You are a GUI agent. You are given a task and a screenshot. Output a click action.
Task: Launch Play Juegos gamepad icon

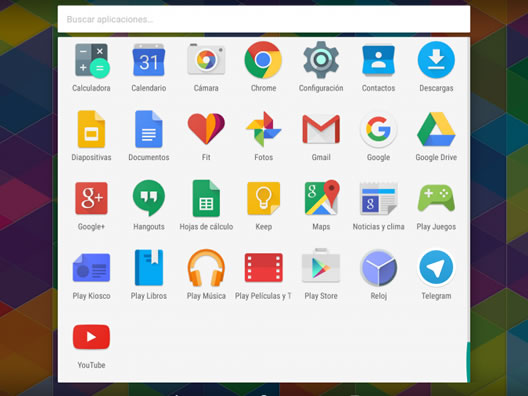436,198
